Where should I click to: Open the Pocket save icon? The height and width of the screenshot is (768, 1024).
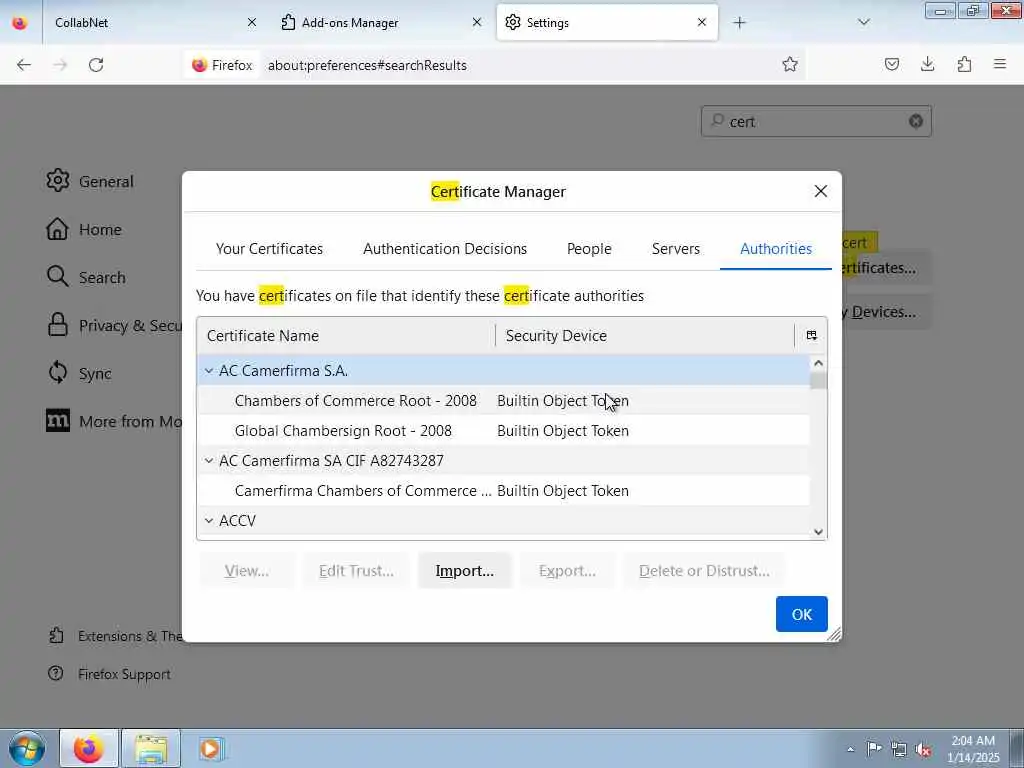pyautogui.click(x=891, y=64)
